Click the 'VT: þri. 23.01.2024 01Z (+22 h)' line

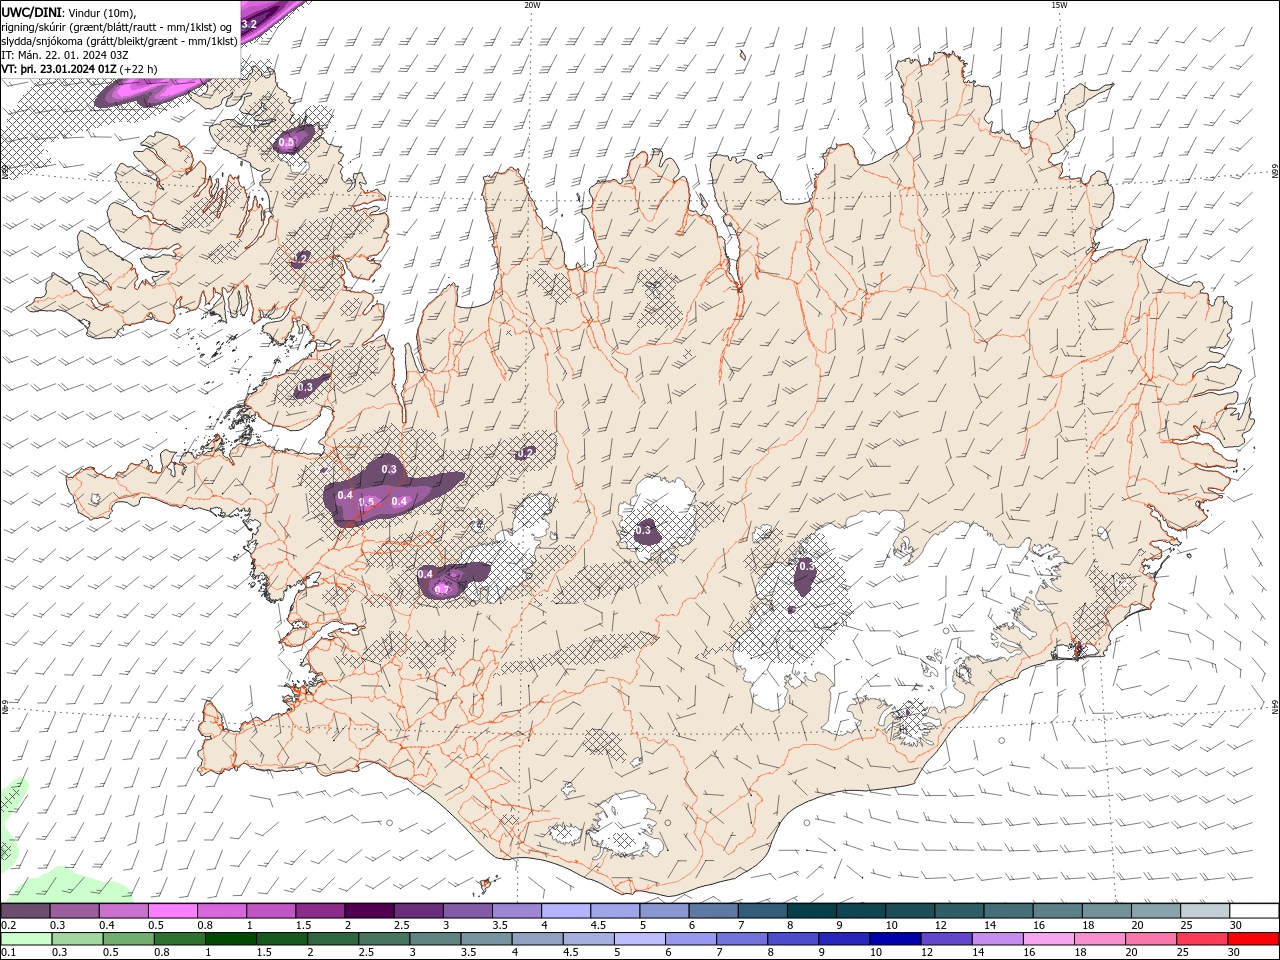pos(79,68)
